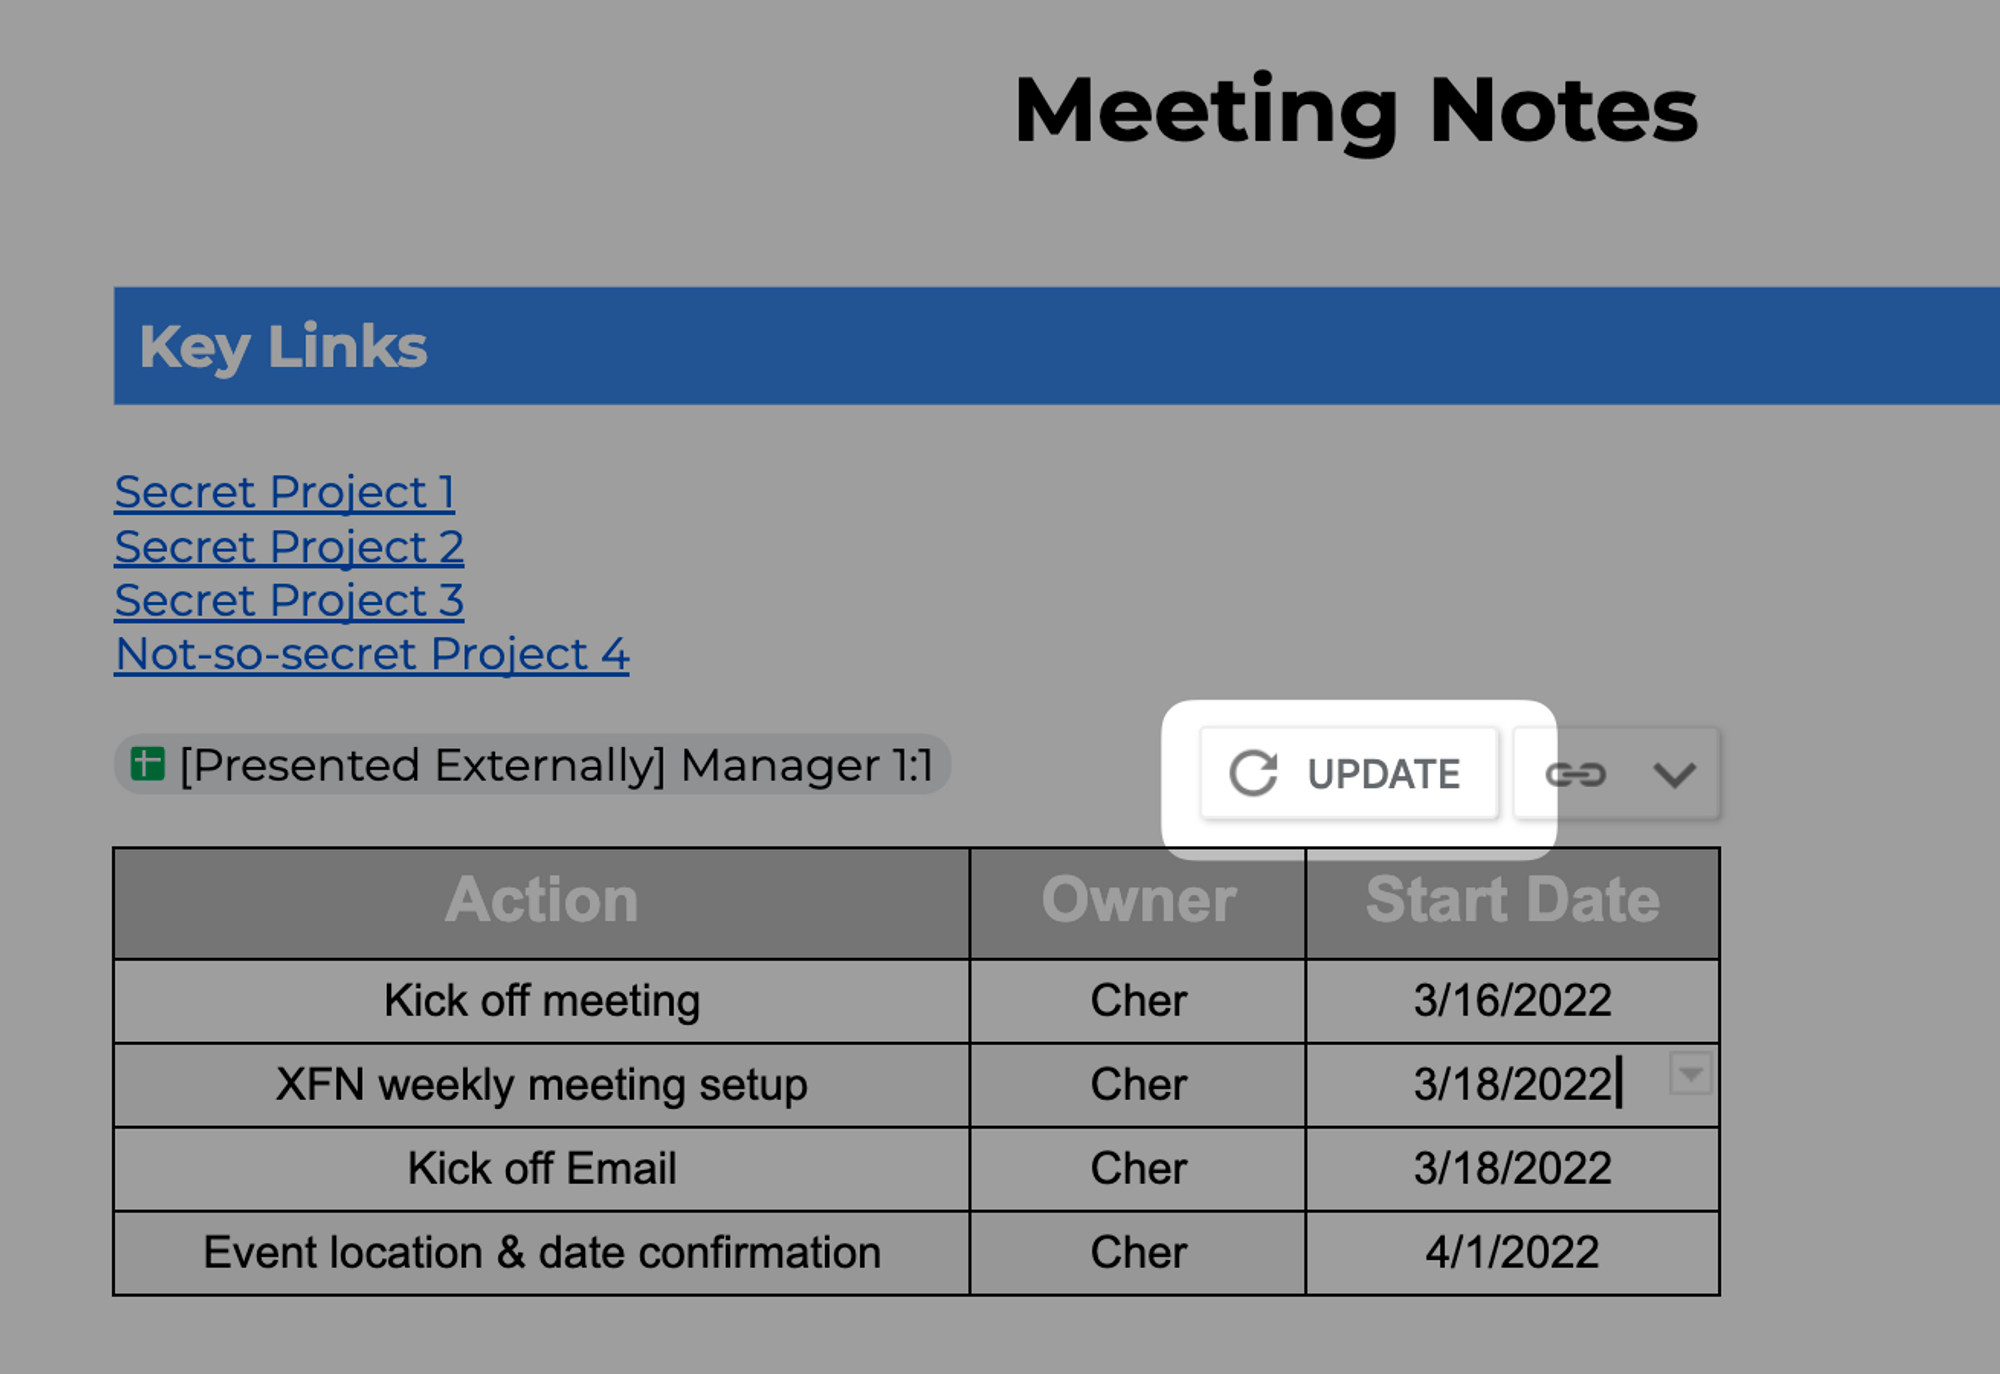Viewport: 2000px width, 1374px height.
Task: Click the green Sheets icon in chip
Action: coord(148,764)
